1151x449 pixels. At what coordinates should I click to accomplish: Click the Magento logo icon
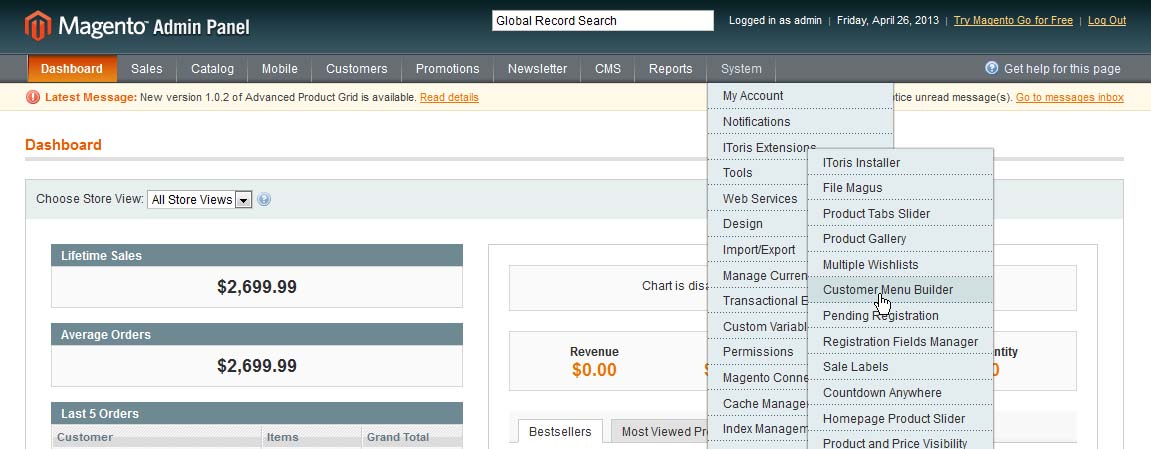(x=38, y=26)
